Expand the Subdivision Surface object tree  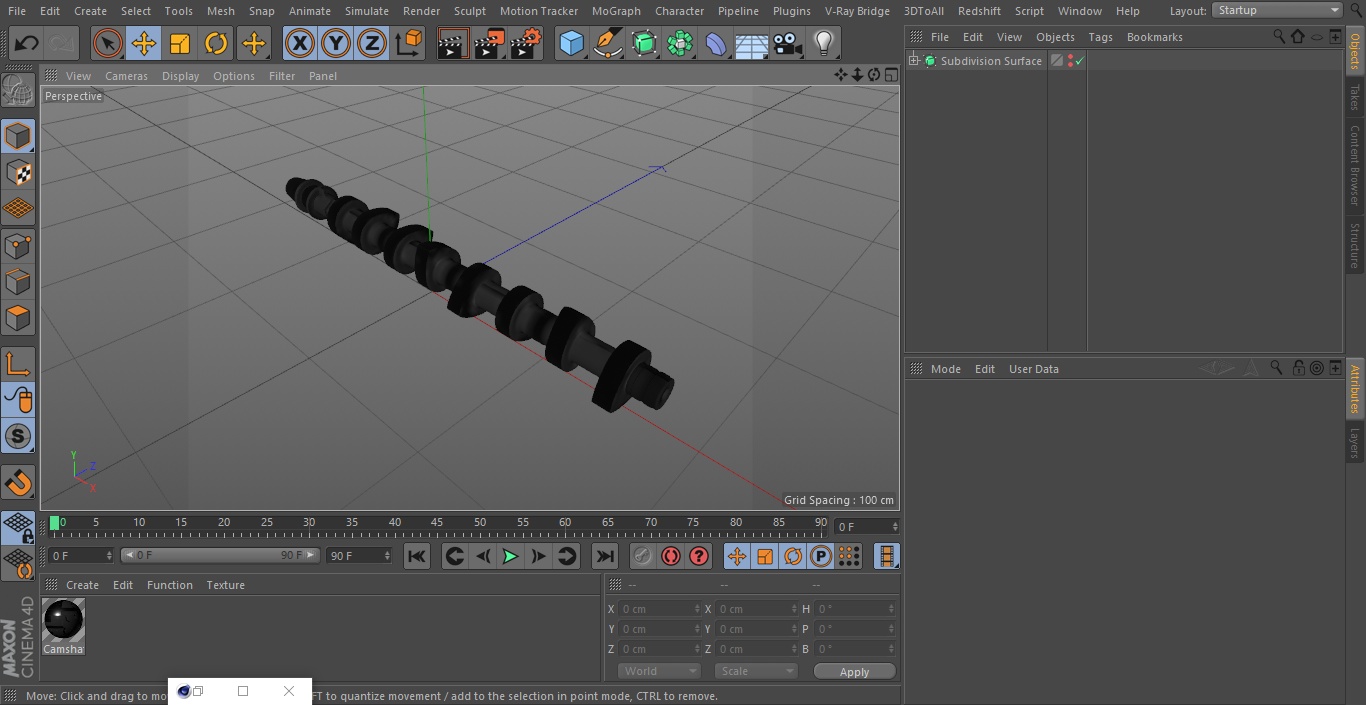[x=914, y=61]
